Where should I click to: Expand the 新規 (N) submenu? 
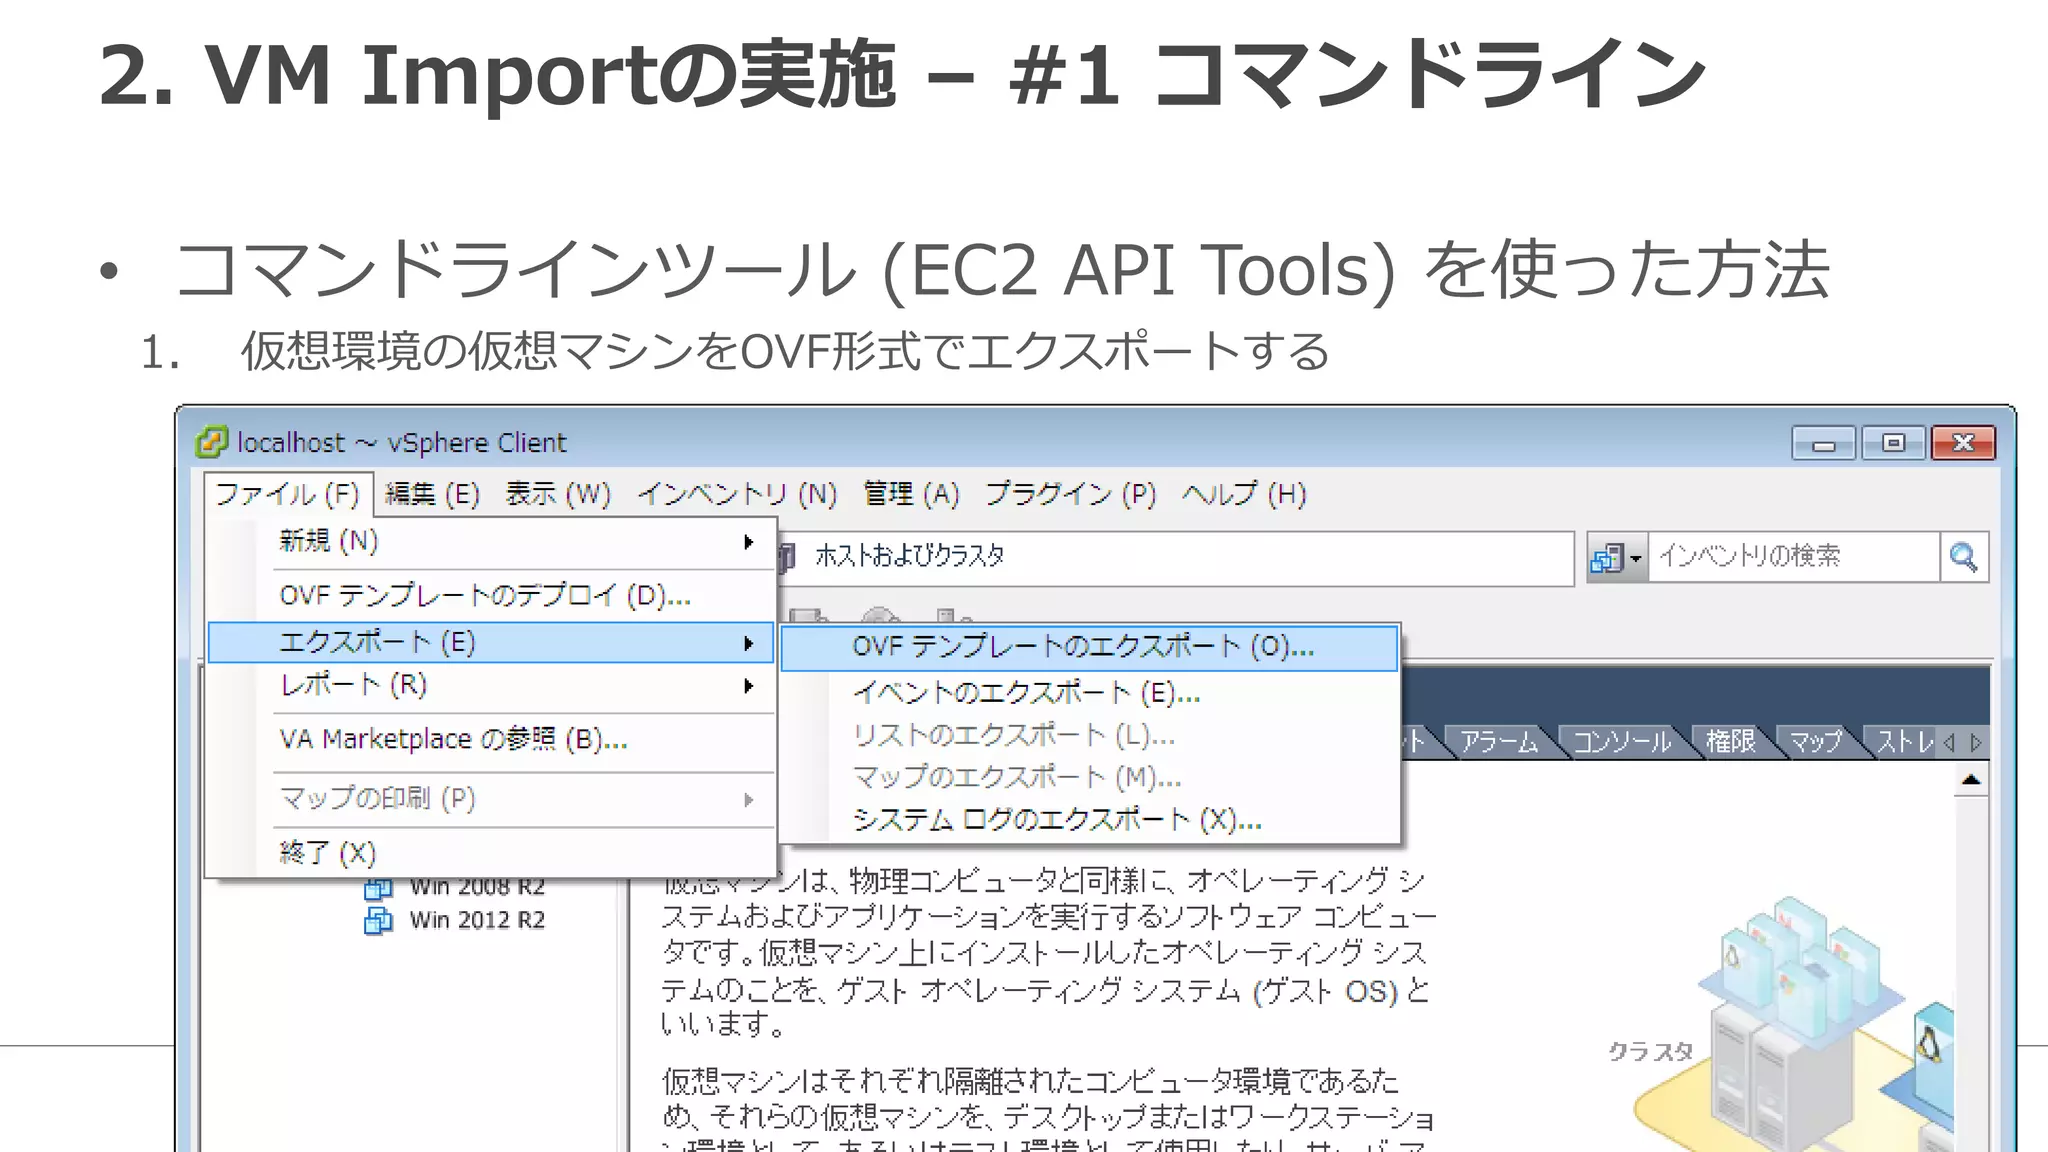click(x=492, y=542)
